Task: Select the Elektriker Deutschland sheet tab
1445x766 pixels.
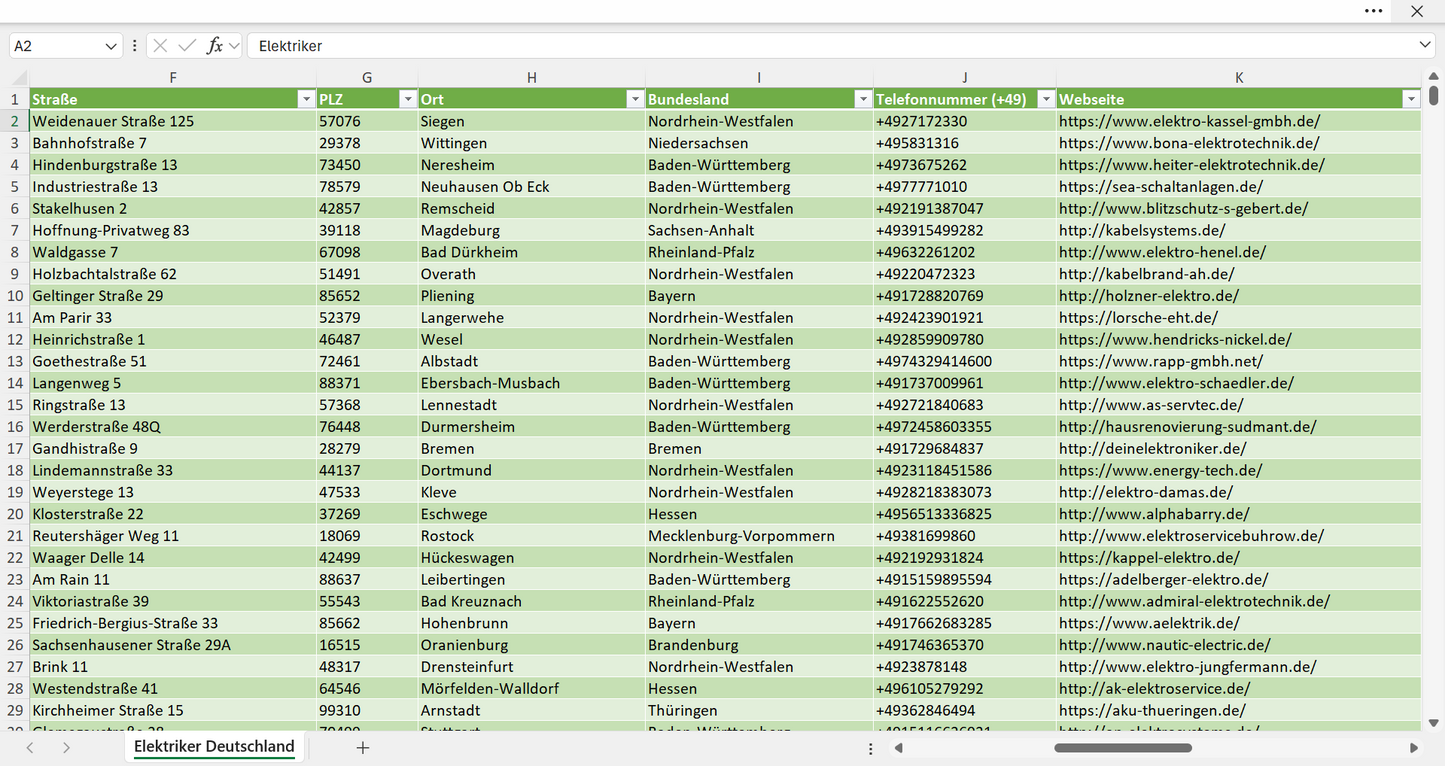Action: coord(214,747)
